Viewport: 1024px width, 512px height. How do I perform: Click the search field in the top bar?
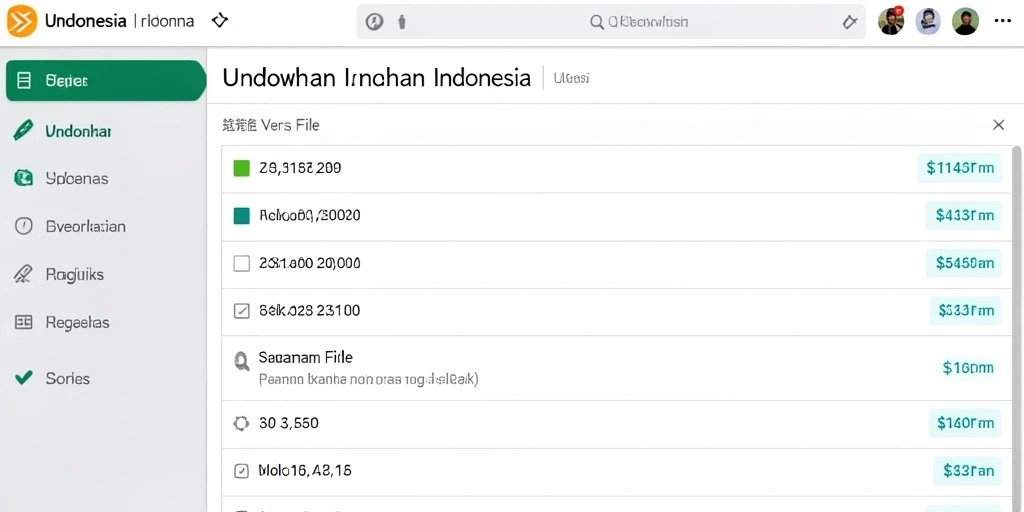click(611, 22)
